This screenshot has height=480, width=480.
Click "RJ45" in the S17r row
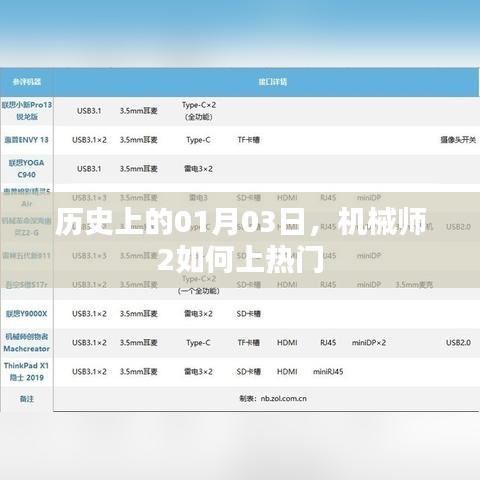point(328,285)
